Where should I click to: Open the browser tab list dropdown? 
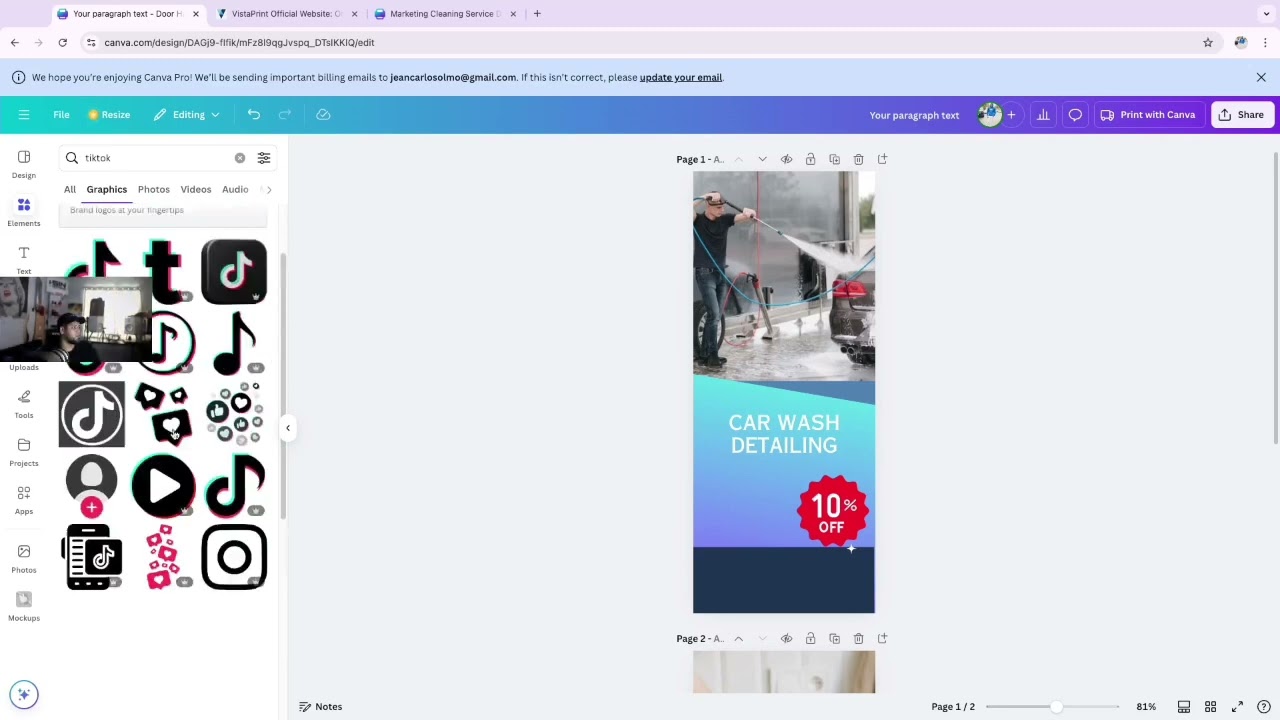coord(1266,14)
